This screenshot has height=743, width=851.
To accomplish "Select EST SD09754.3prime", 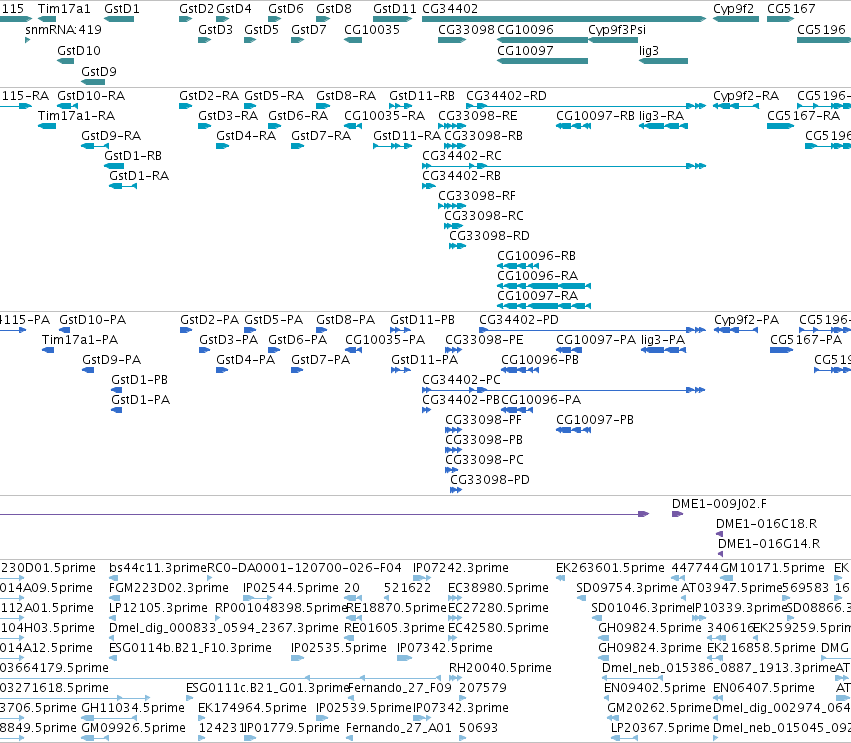I will click(626, 588).
